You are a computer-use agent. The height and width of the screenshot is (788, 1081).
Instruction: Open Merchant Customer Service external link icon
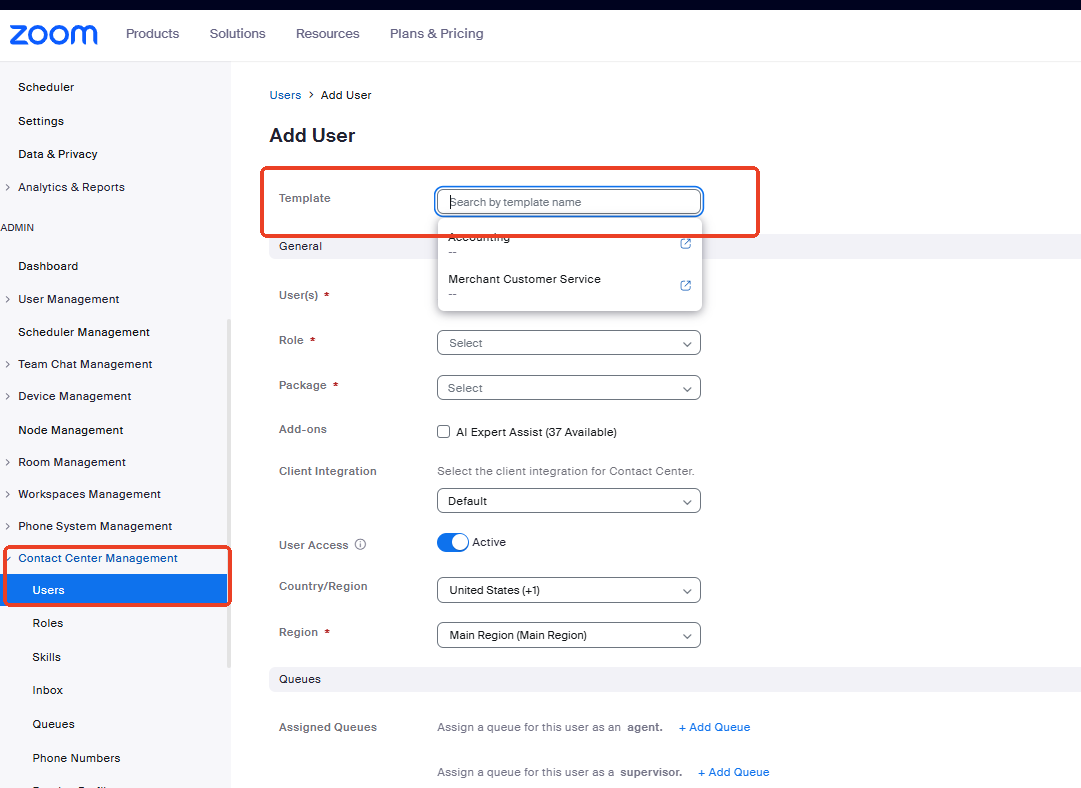(x=685, y=285)
